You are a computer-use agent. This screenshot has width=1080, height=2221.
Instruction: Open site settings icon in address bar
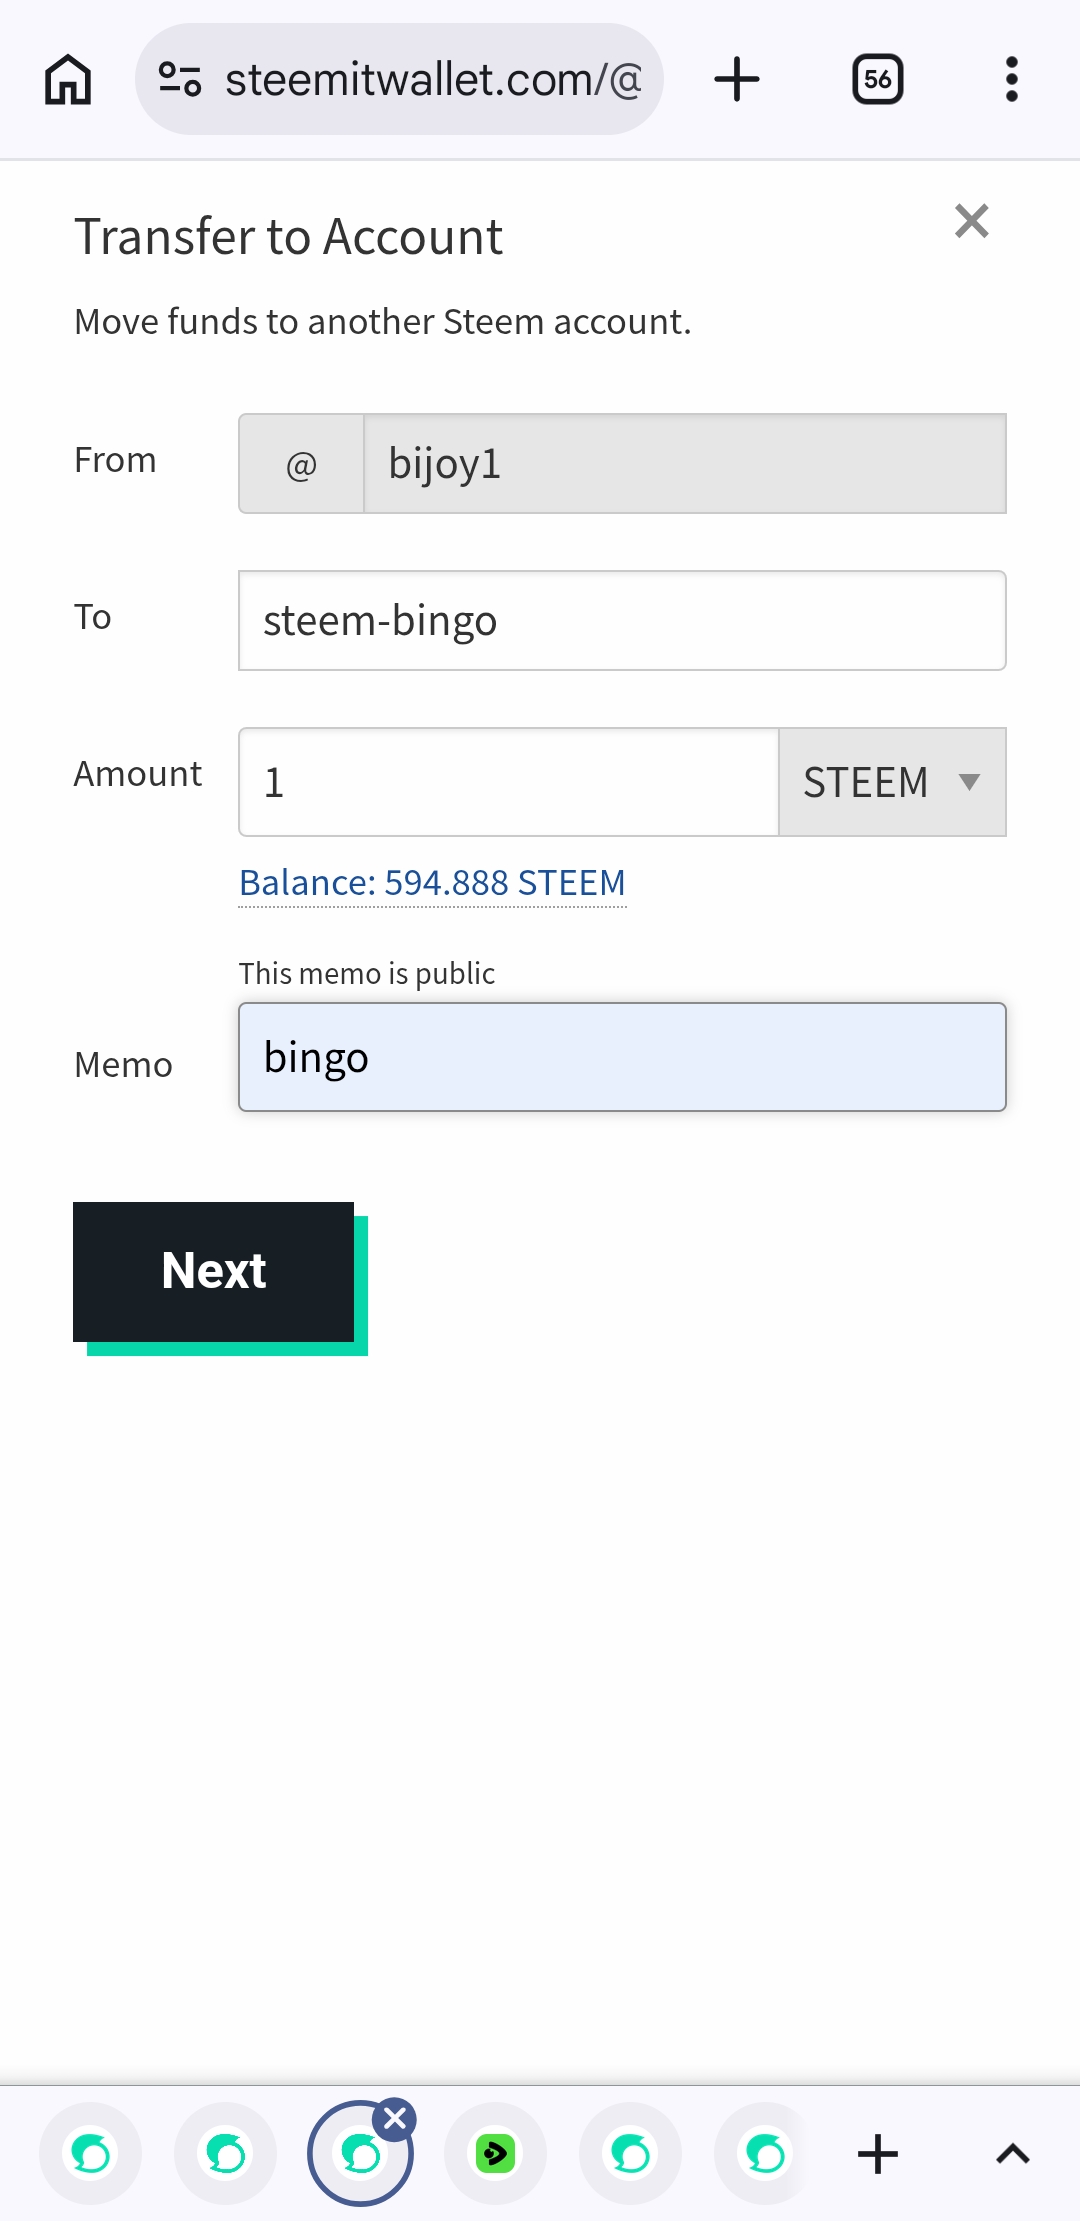point(180,79)
